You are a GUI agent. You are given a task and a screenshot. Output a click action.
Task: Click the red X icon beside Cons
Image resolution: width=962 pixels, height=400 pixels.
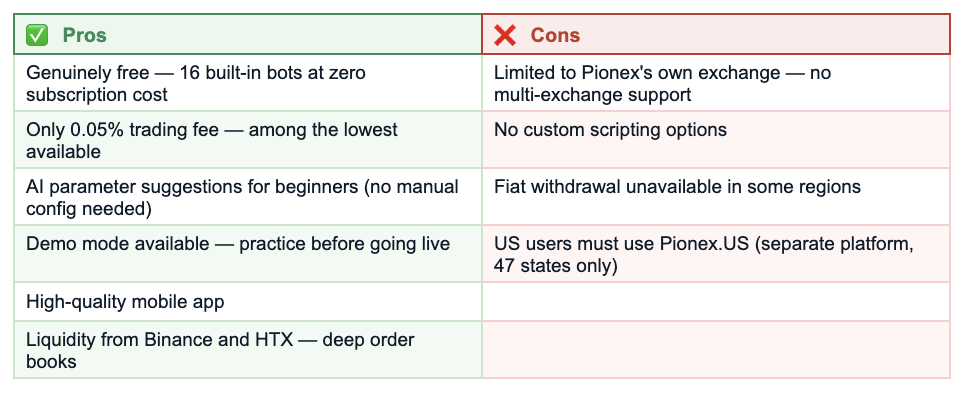pos(505,35)
